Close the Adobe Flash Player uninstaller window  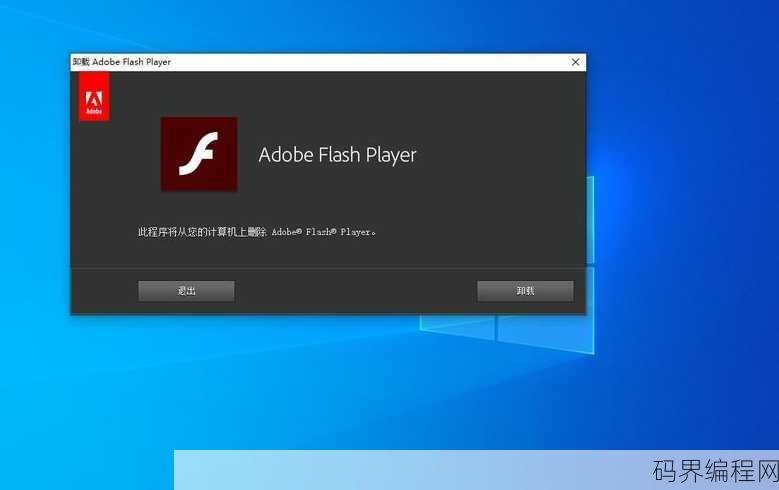point(575,62)
